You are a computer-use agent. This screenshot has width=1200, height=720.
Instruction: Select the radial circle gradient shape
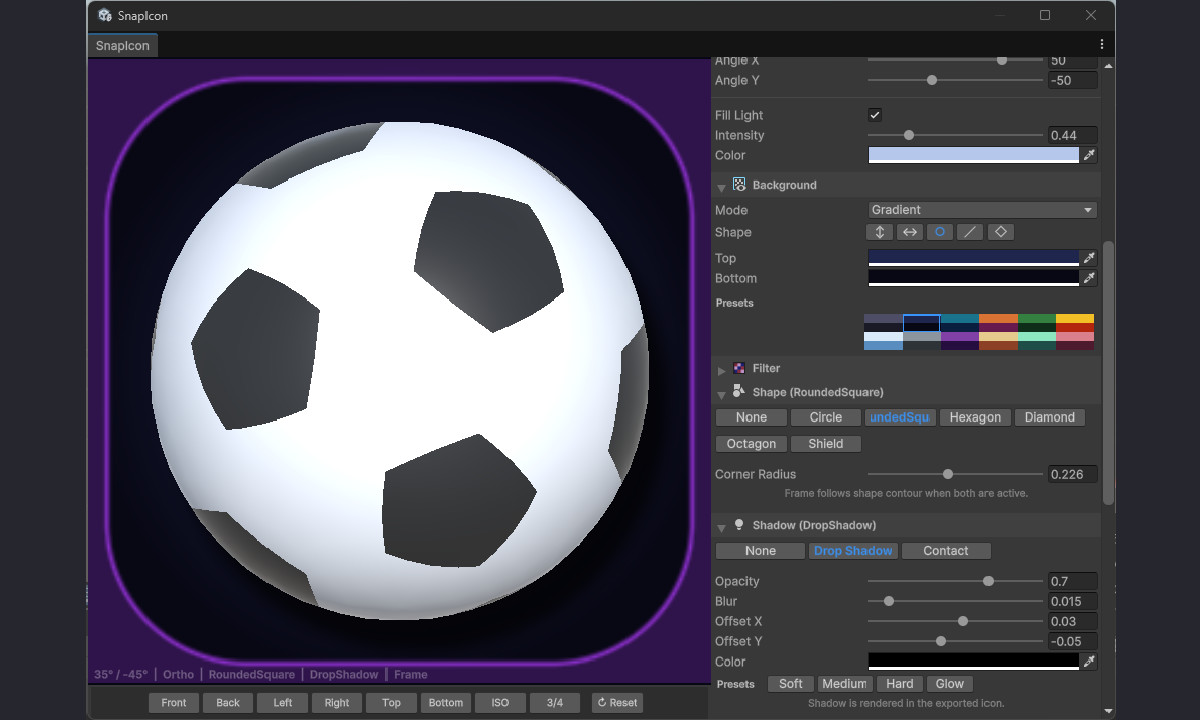point(939,231)
